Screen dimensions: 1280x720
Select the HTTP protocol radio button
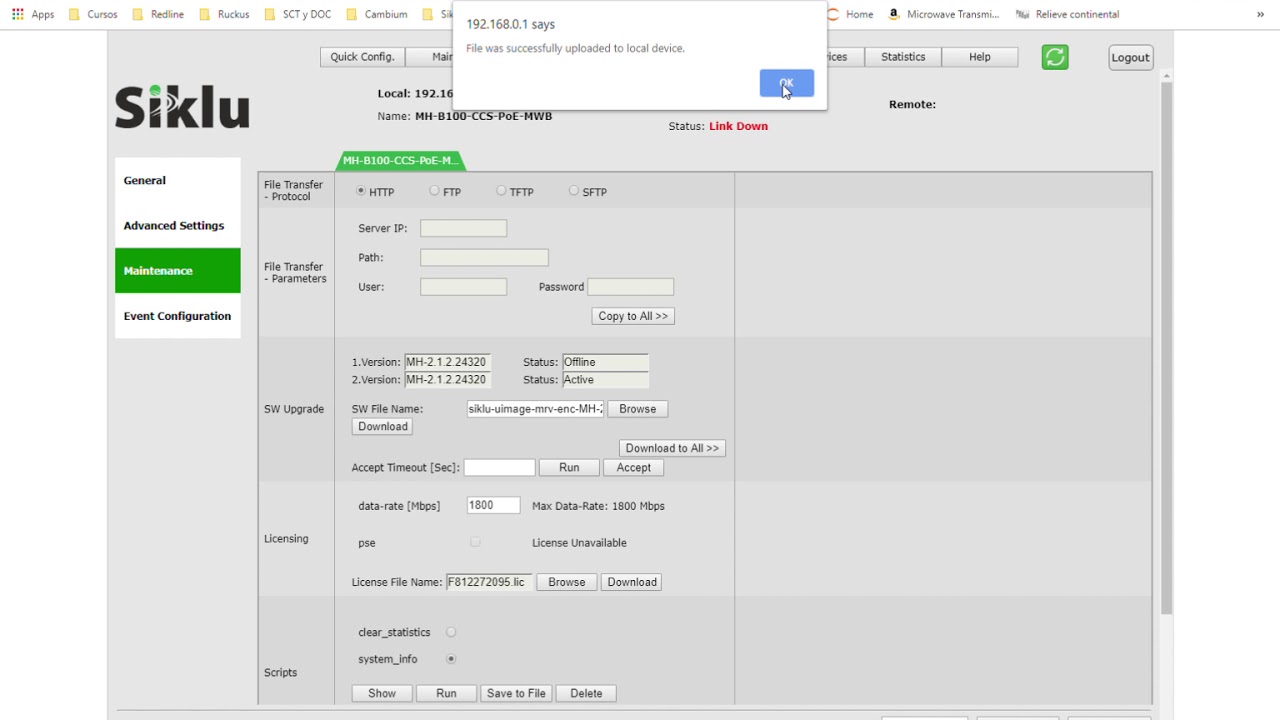pos(361,191)
